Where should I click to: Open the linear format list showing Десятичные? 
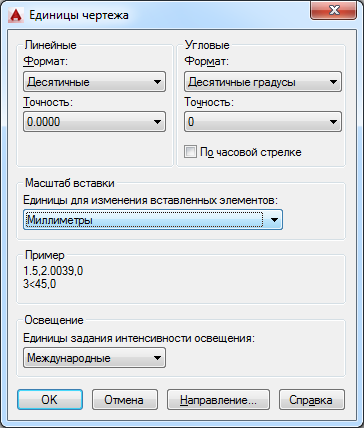(94, 82)
